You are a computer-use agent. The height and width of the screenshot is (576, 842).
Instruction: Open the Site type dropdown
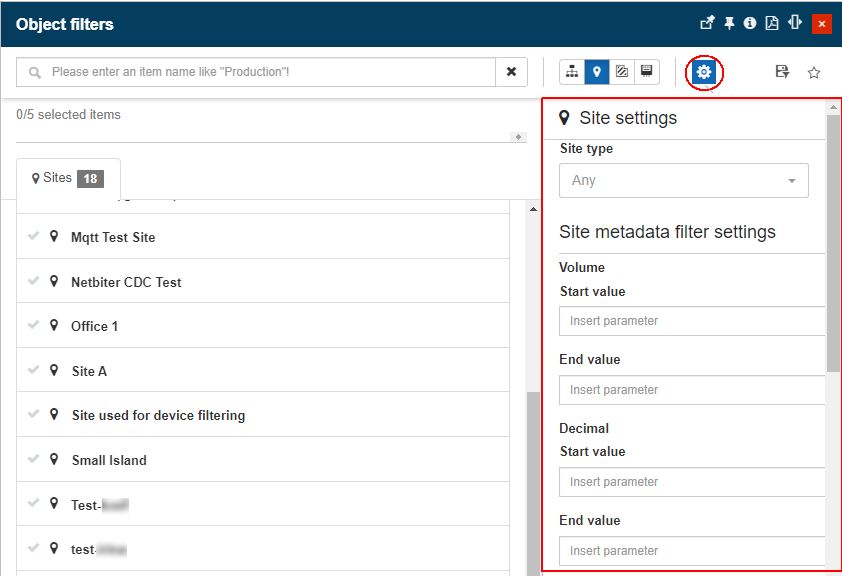click(683, 181)
